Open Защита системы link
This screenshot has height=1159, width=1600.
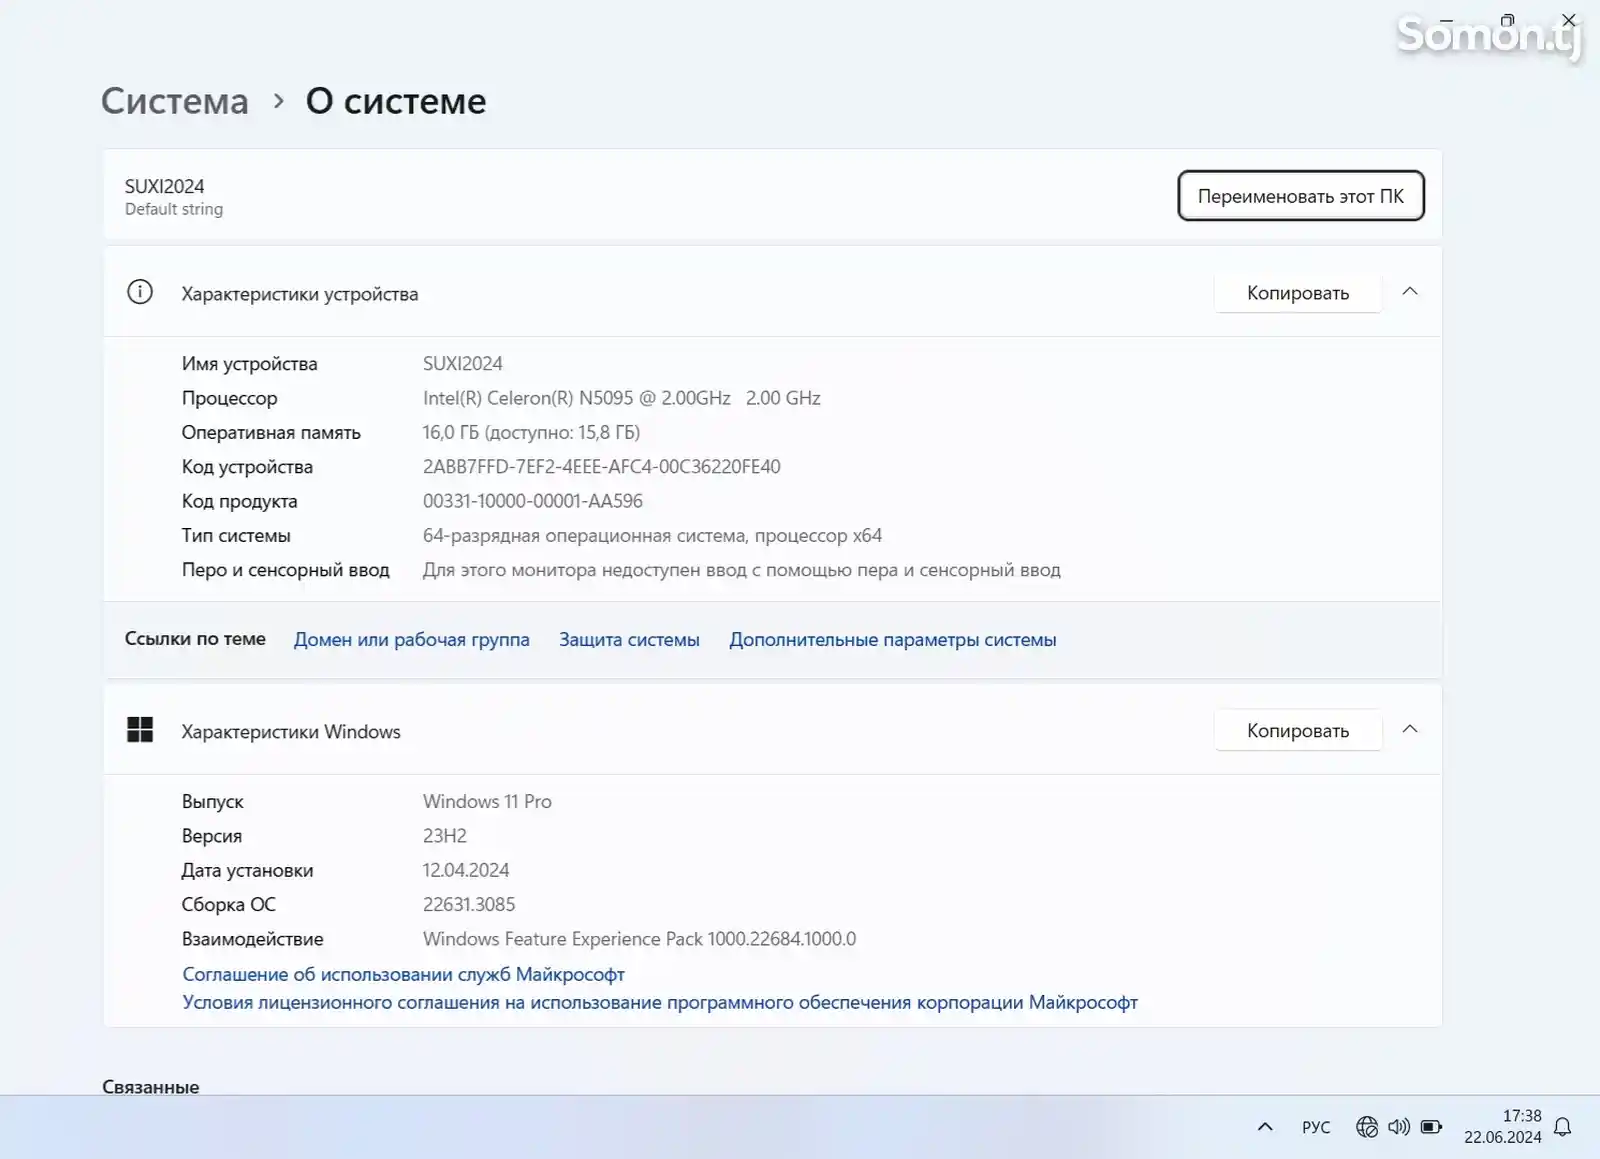(x=629, y=640)
